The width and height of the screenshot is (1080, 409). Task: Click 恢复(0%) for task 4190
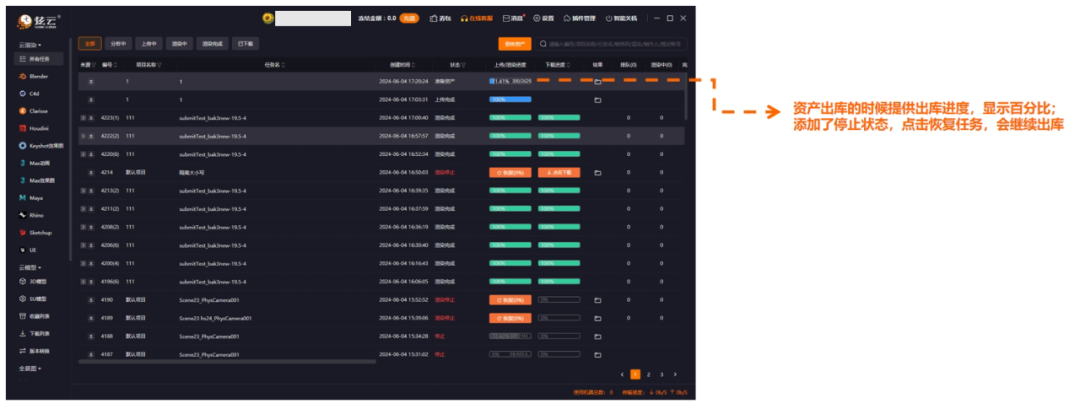510,300
